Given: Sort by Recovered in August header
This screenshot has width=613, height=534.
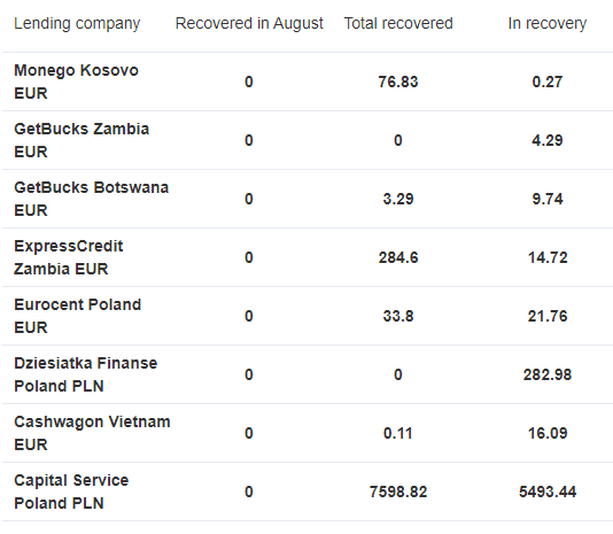Looking at the screenshot, I should click(249, 23).
